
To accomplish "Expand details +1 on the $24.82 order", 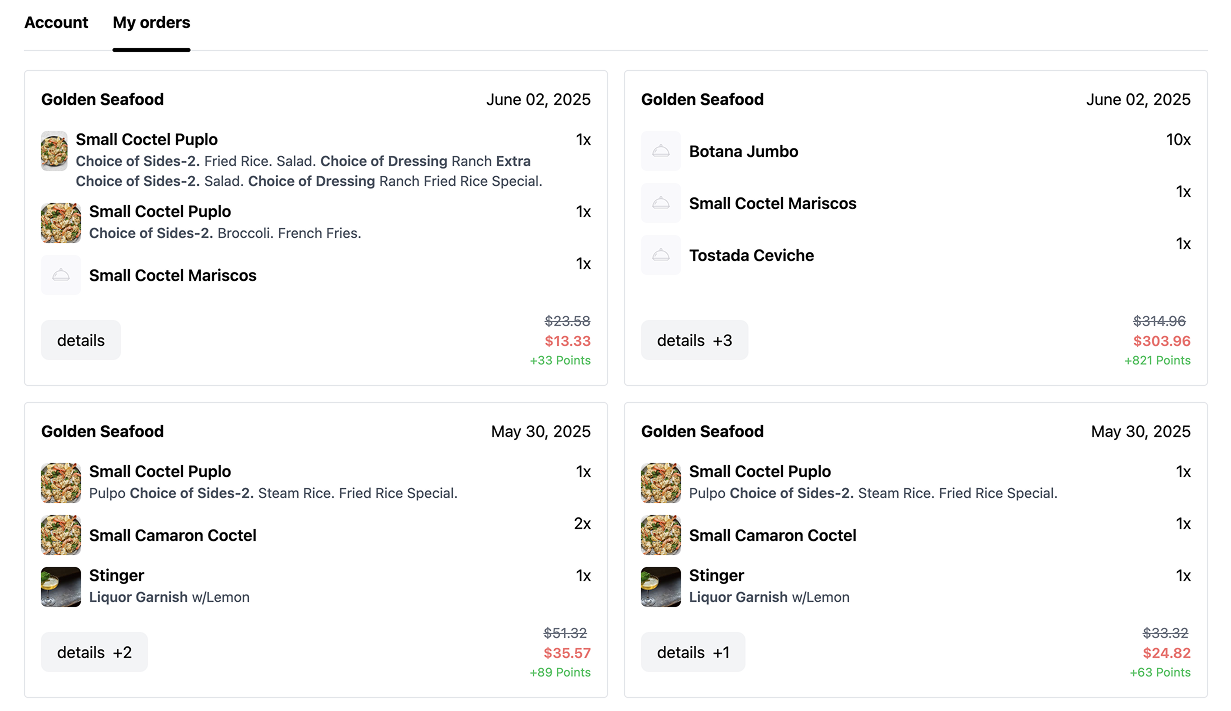I will tap(693, 652).
